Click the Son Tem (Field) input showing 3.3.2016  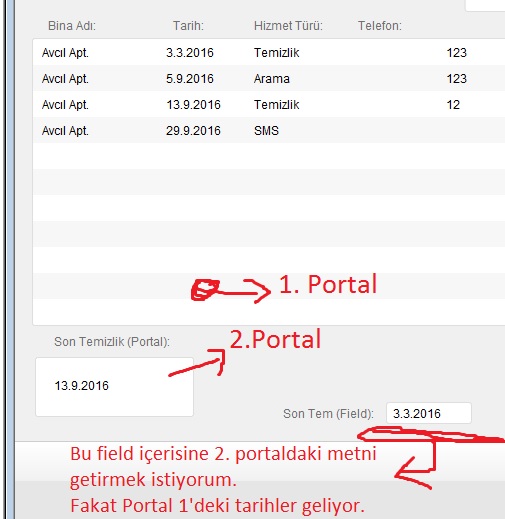click(429, 413)
